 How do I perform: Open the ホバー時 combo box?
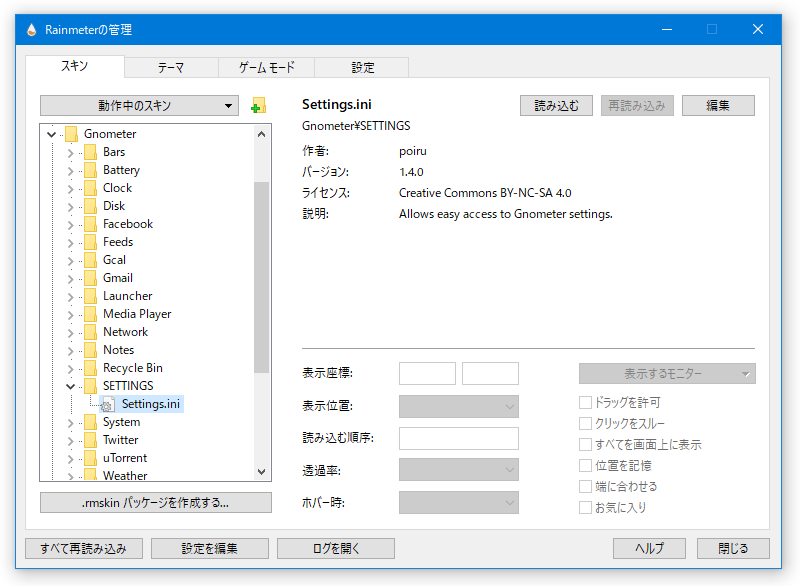(459, 502)
